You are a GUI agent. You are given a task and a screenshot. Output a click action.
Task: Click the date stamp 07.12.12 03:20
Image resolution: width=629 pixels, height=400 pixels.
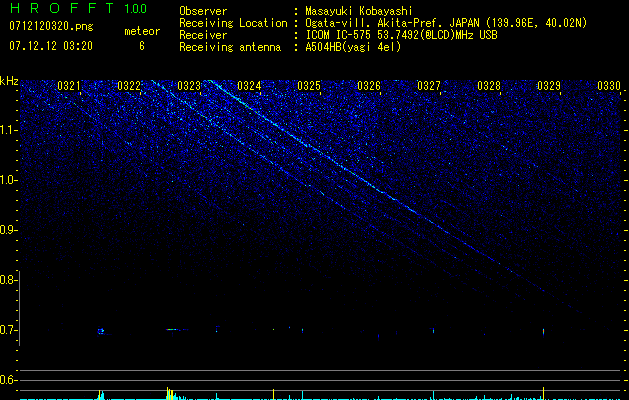coord(51,46)
